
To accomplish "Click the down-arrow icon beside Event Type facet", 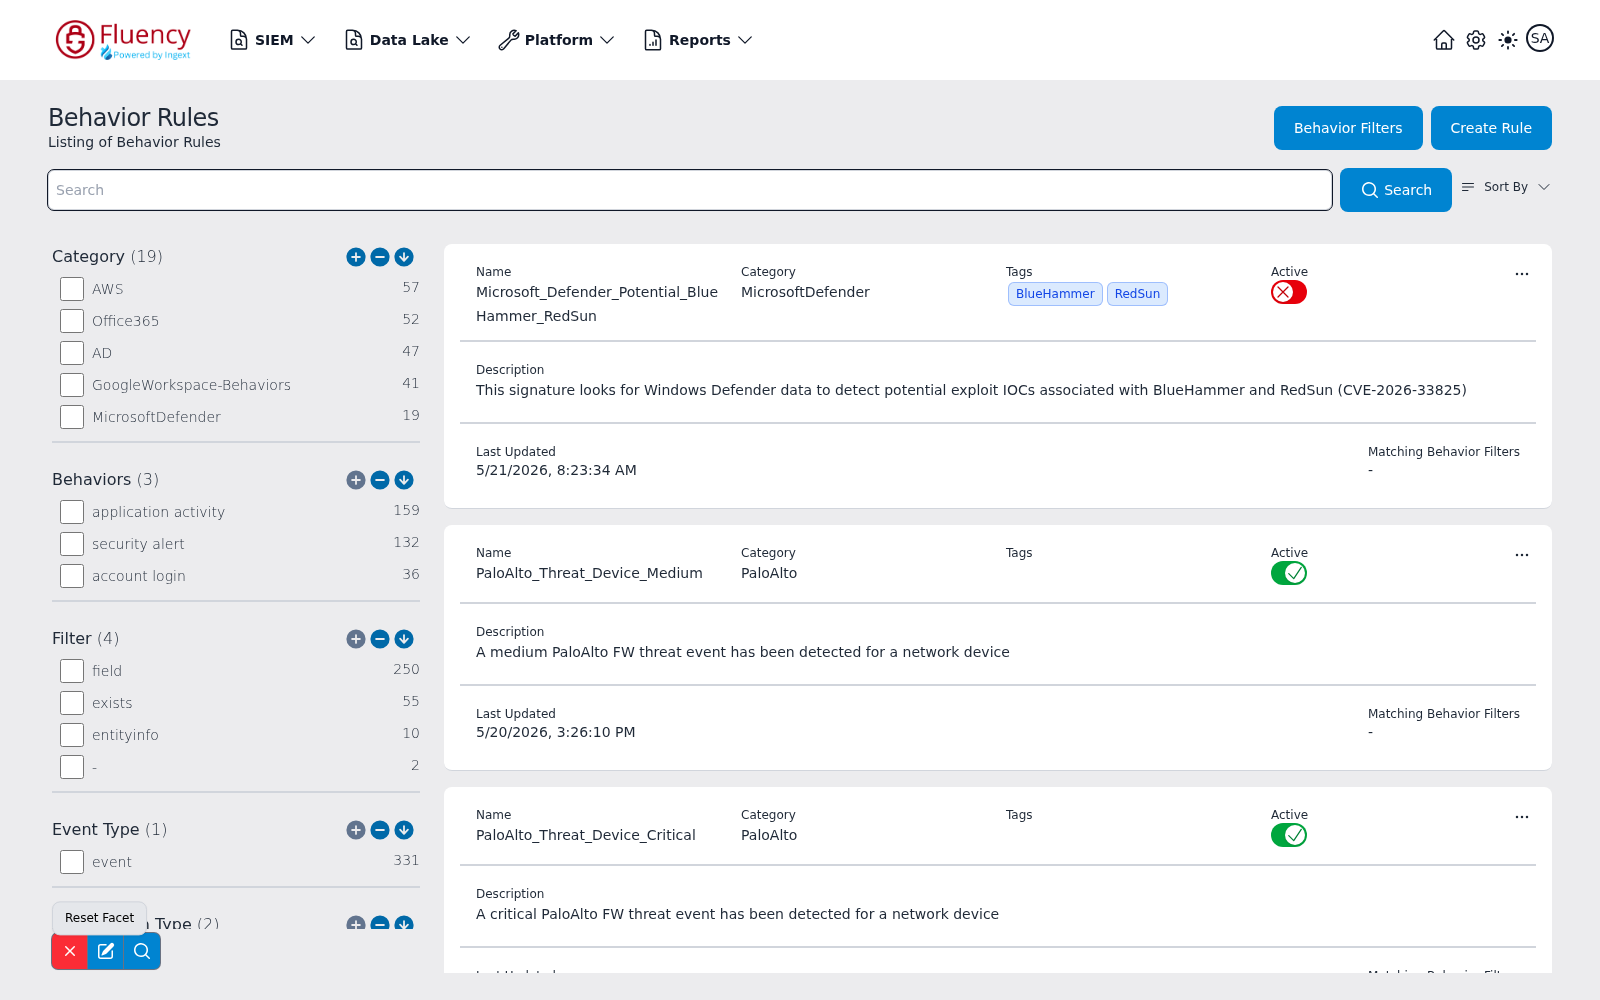I will coord(404,830).
